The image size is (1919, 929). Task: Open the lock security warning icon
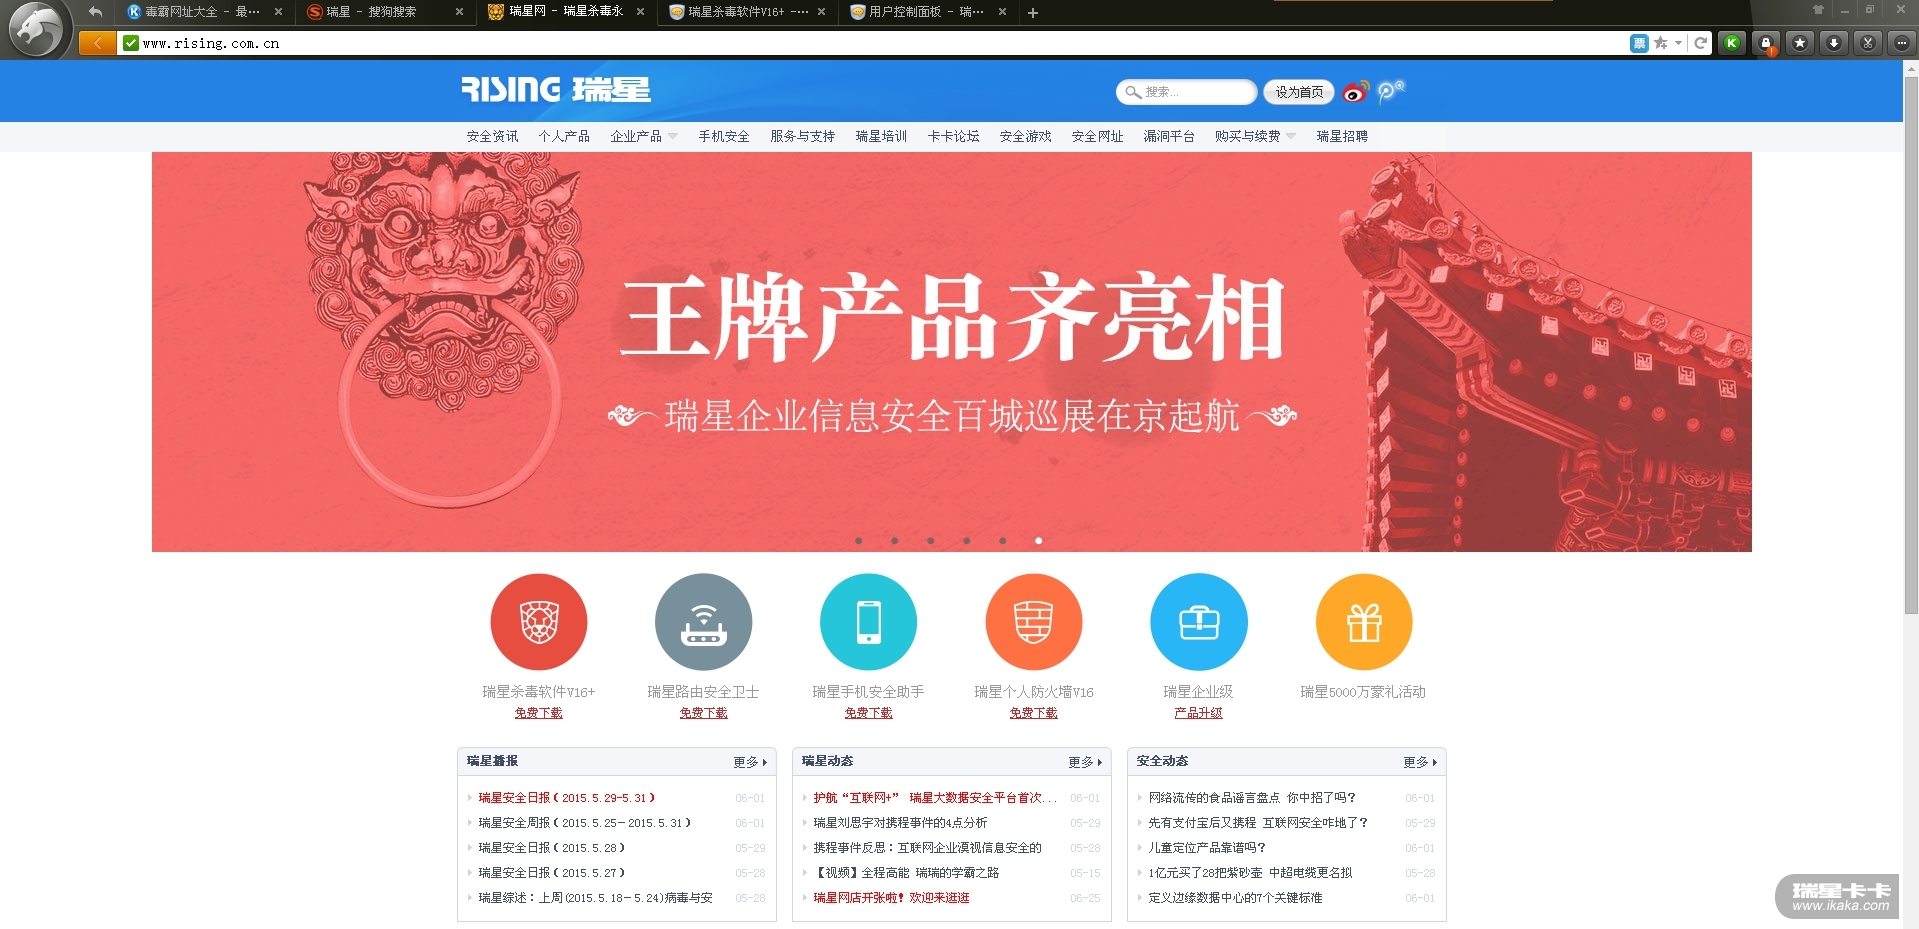pos(1767,43)
